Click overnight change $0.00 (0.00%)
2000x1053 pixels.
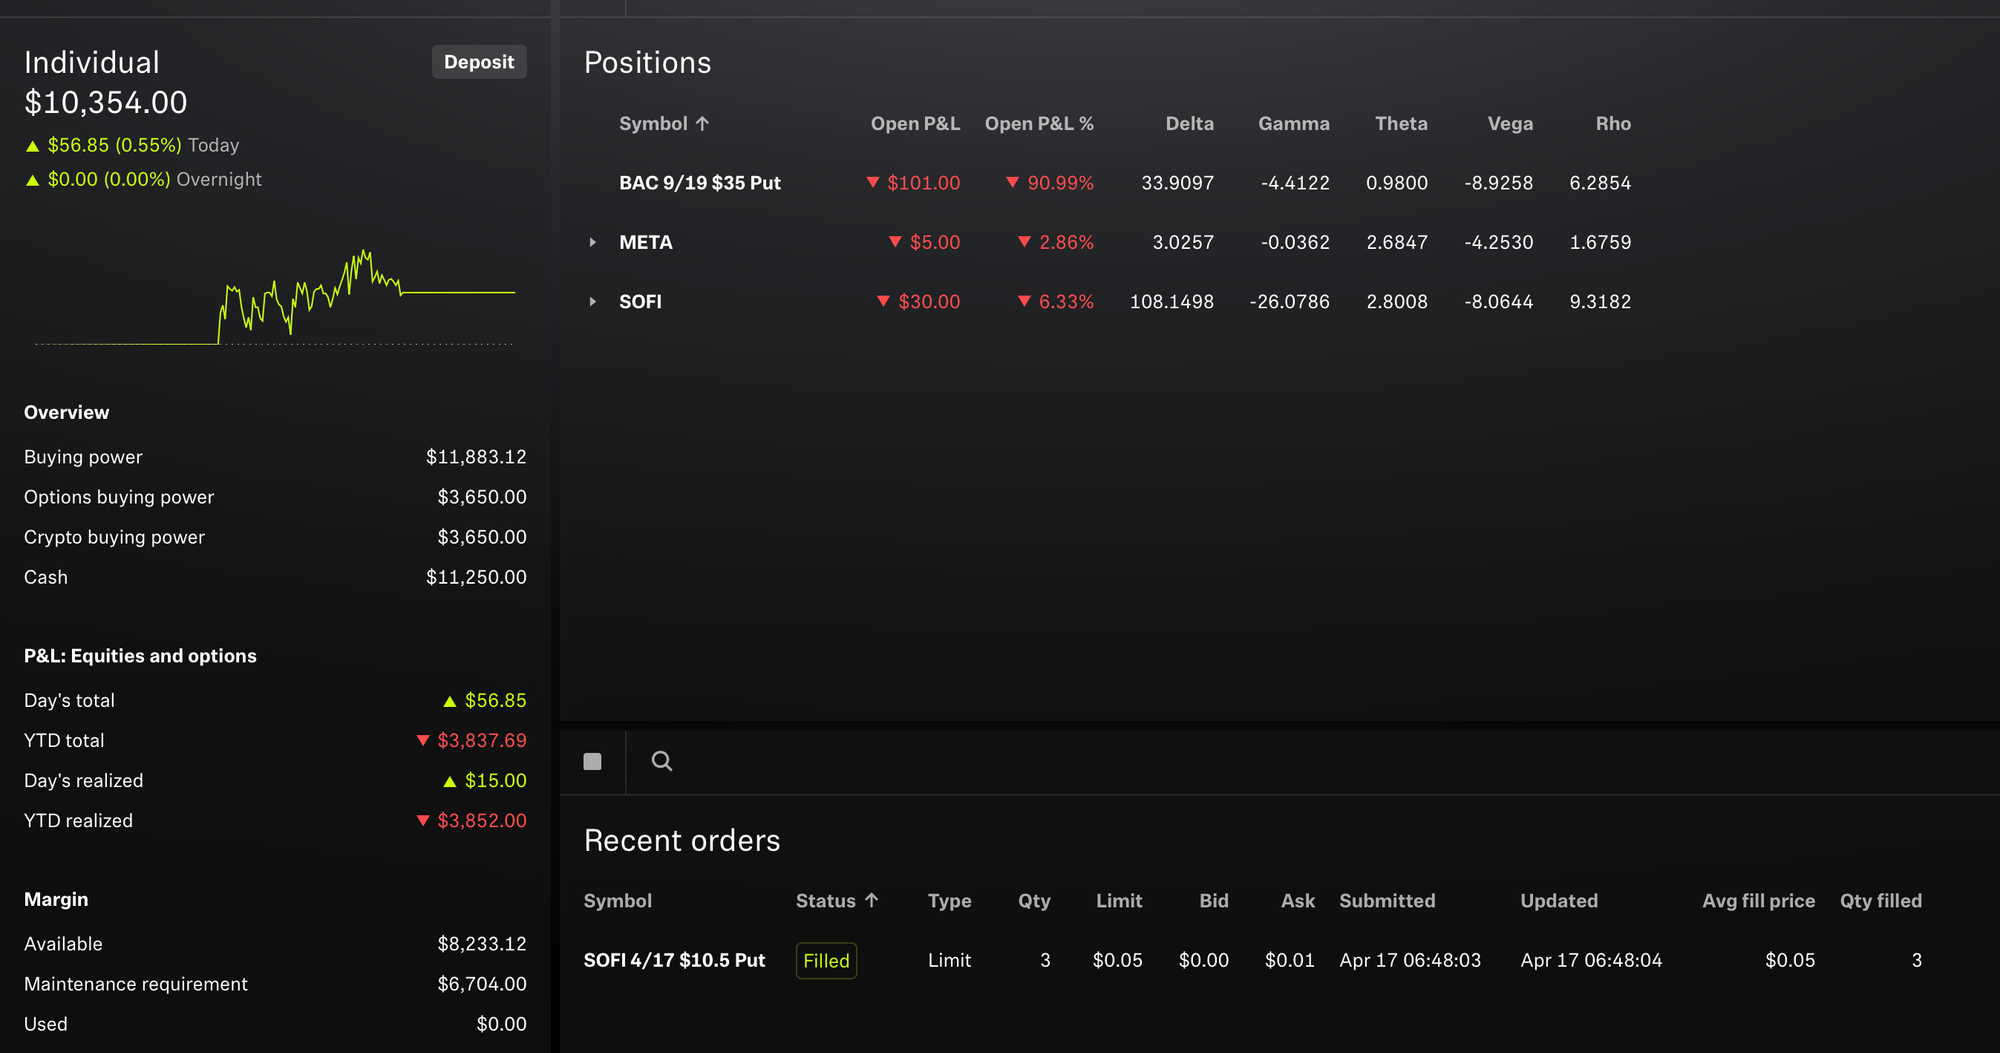(x=109, y=179)
